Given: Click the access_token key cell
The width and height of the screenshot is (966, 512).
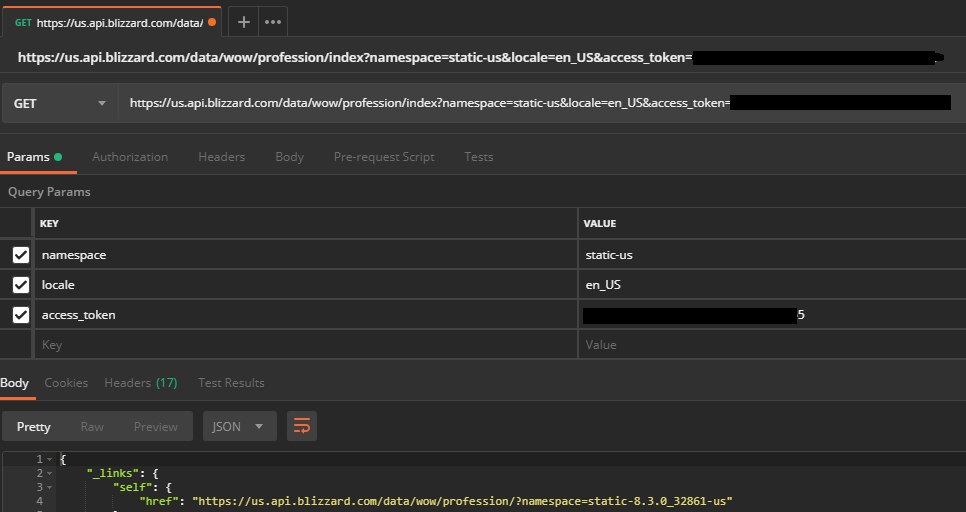Looking at the screenshot, I should [306, 315].
